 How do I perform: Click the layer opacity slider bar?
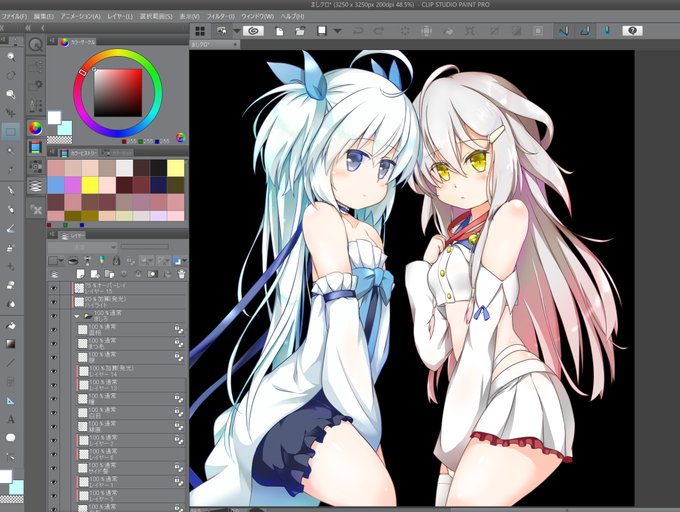[144, 247]
